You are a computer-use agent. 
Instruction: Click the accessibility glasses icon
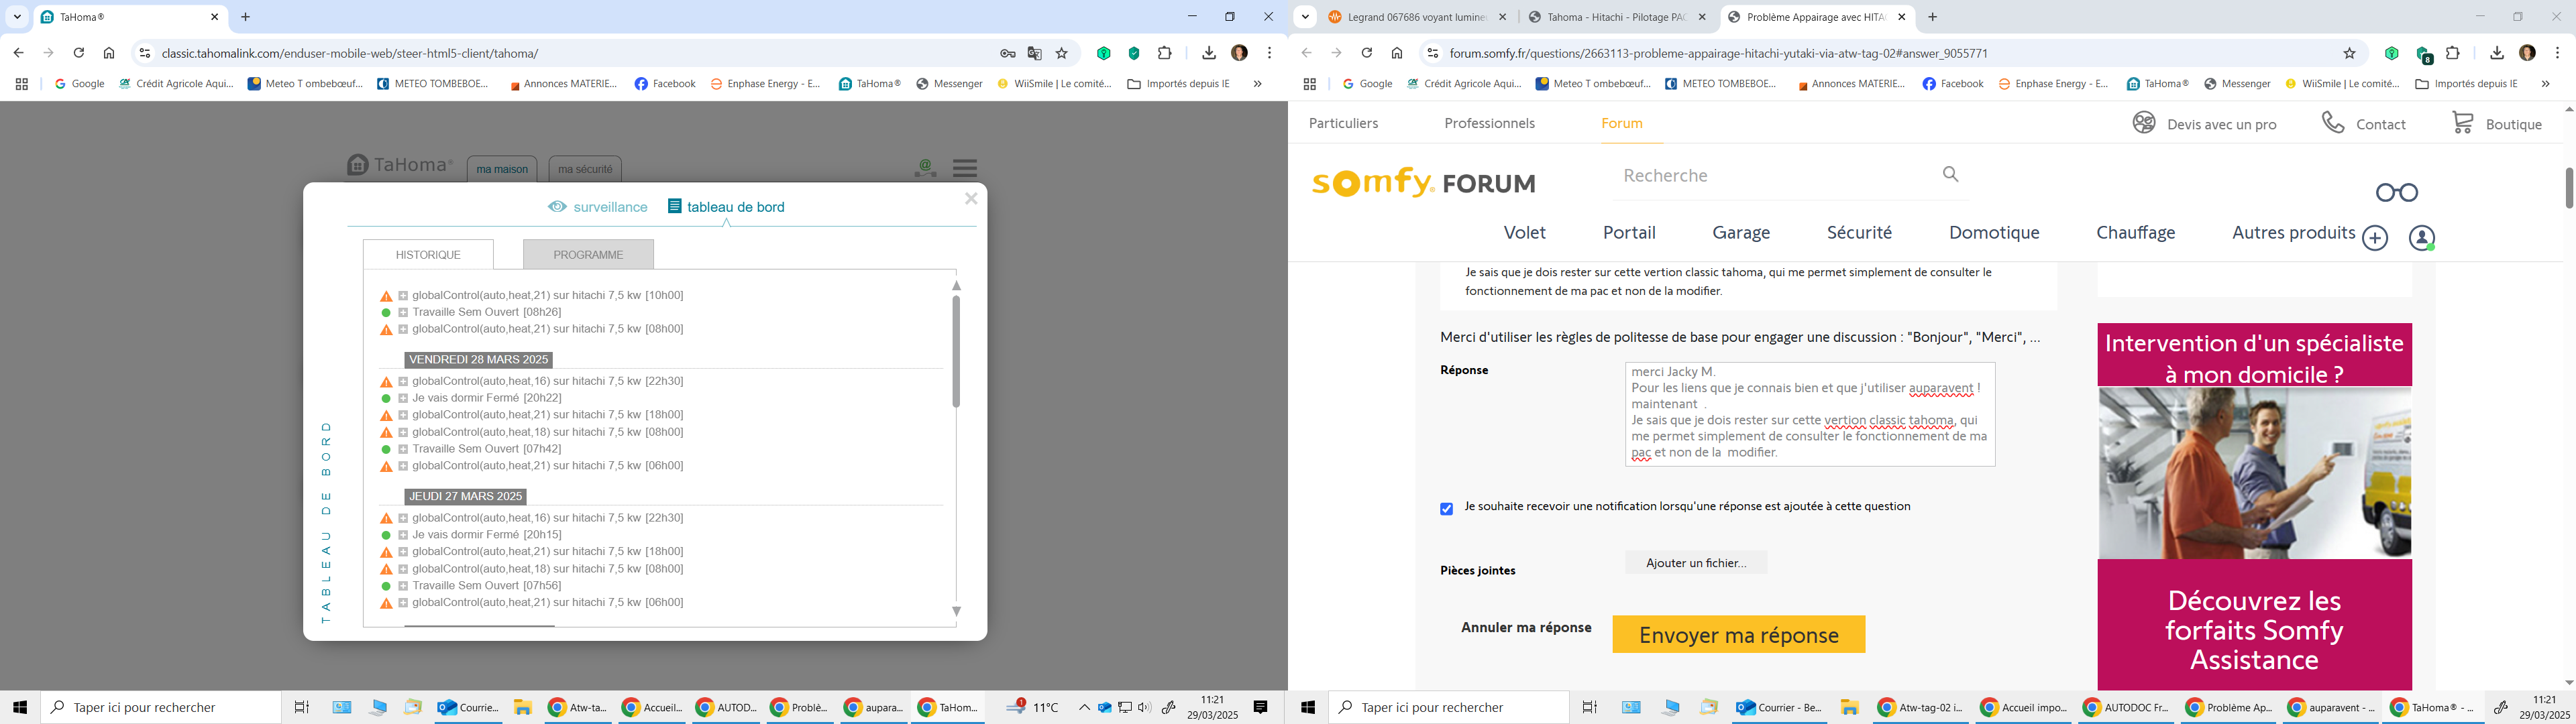point(2397,192)
